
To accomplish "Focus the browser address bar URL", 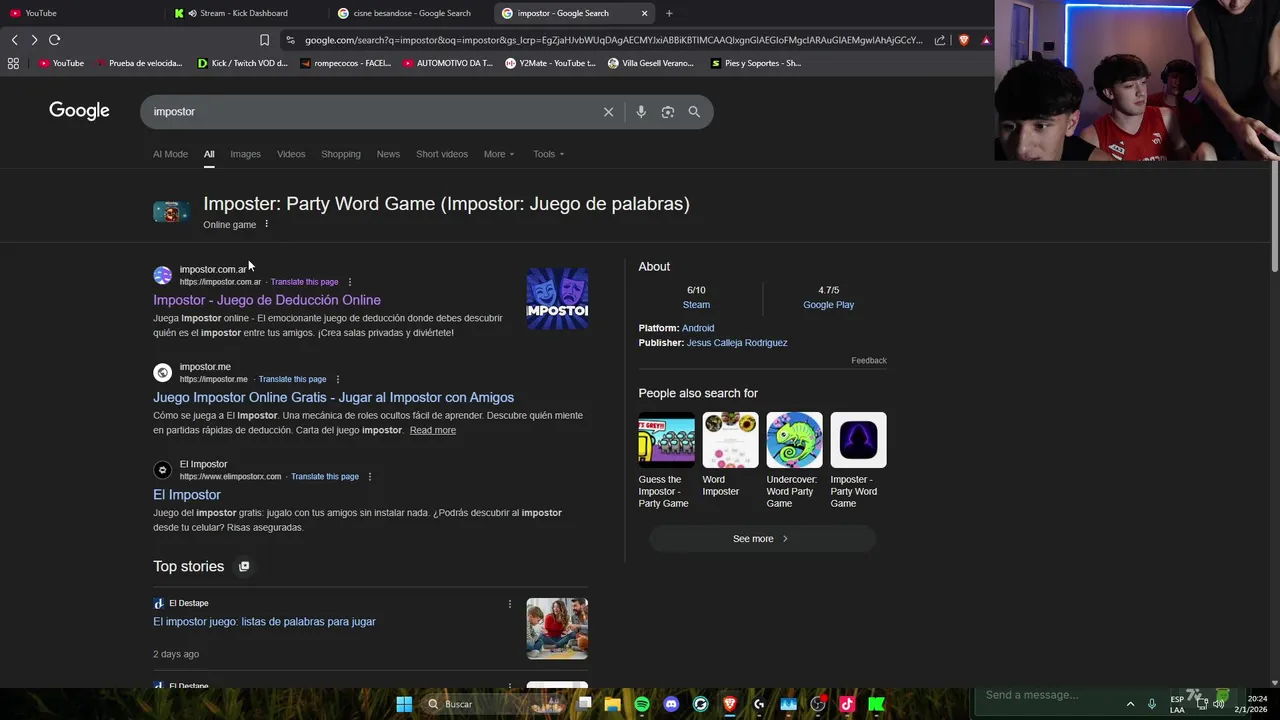I will 613,40.
